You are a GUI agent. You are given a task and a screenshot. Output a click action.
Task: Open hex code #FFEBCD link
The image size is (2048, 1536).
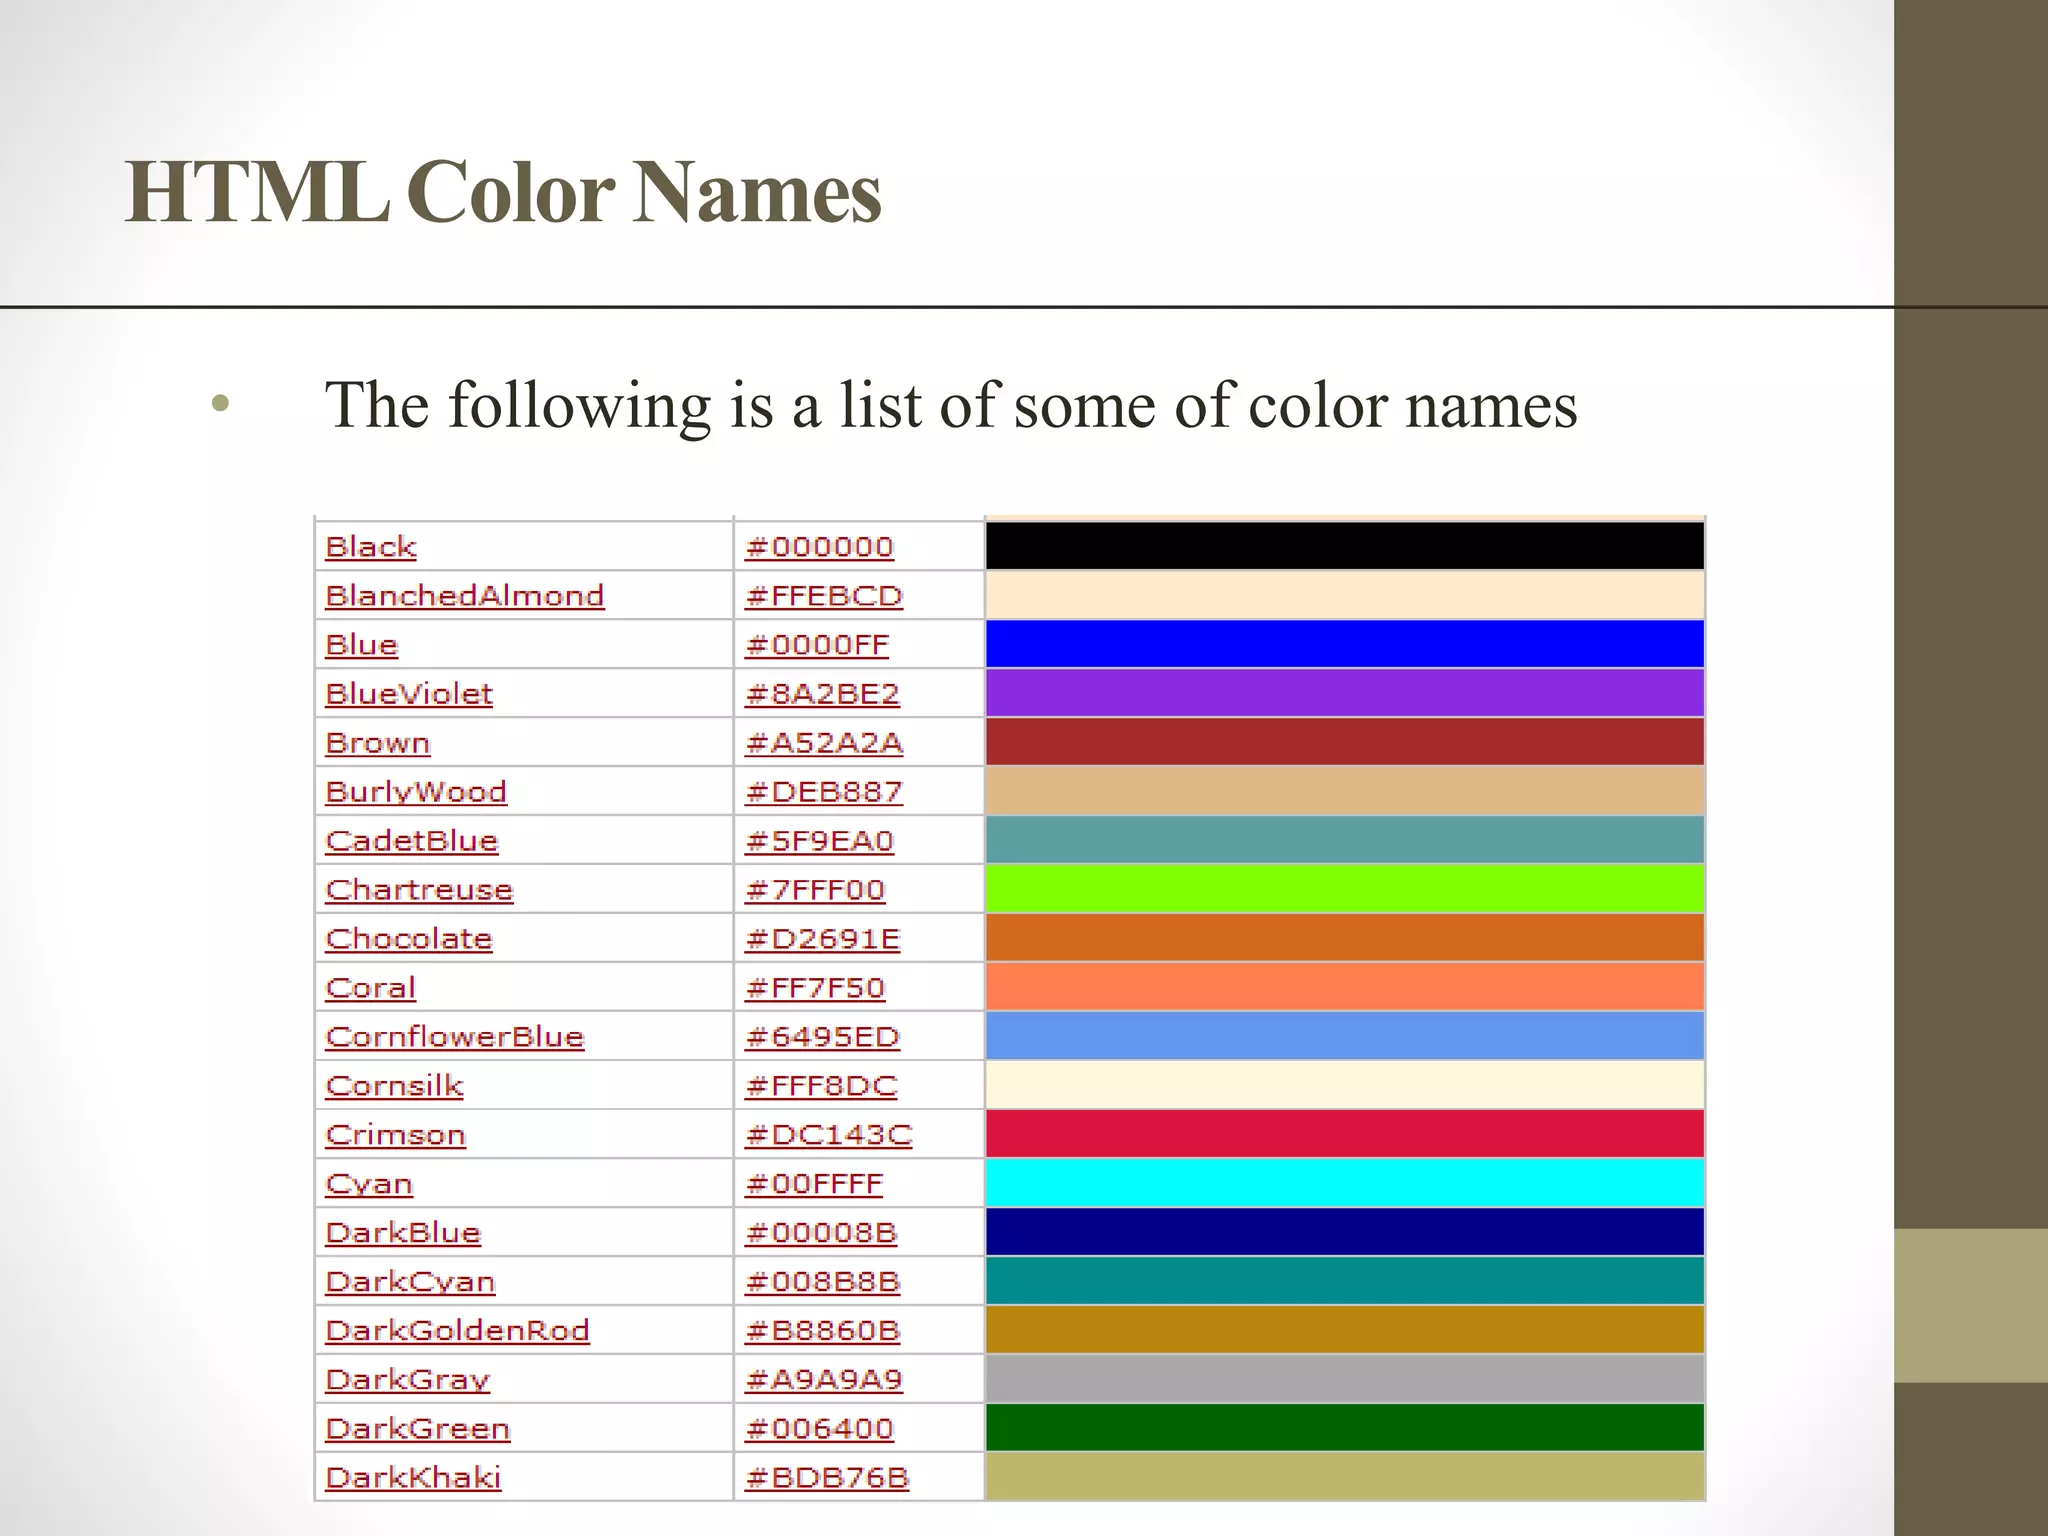point(824,596)
